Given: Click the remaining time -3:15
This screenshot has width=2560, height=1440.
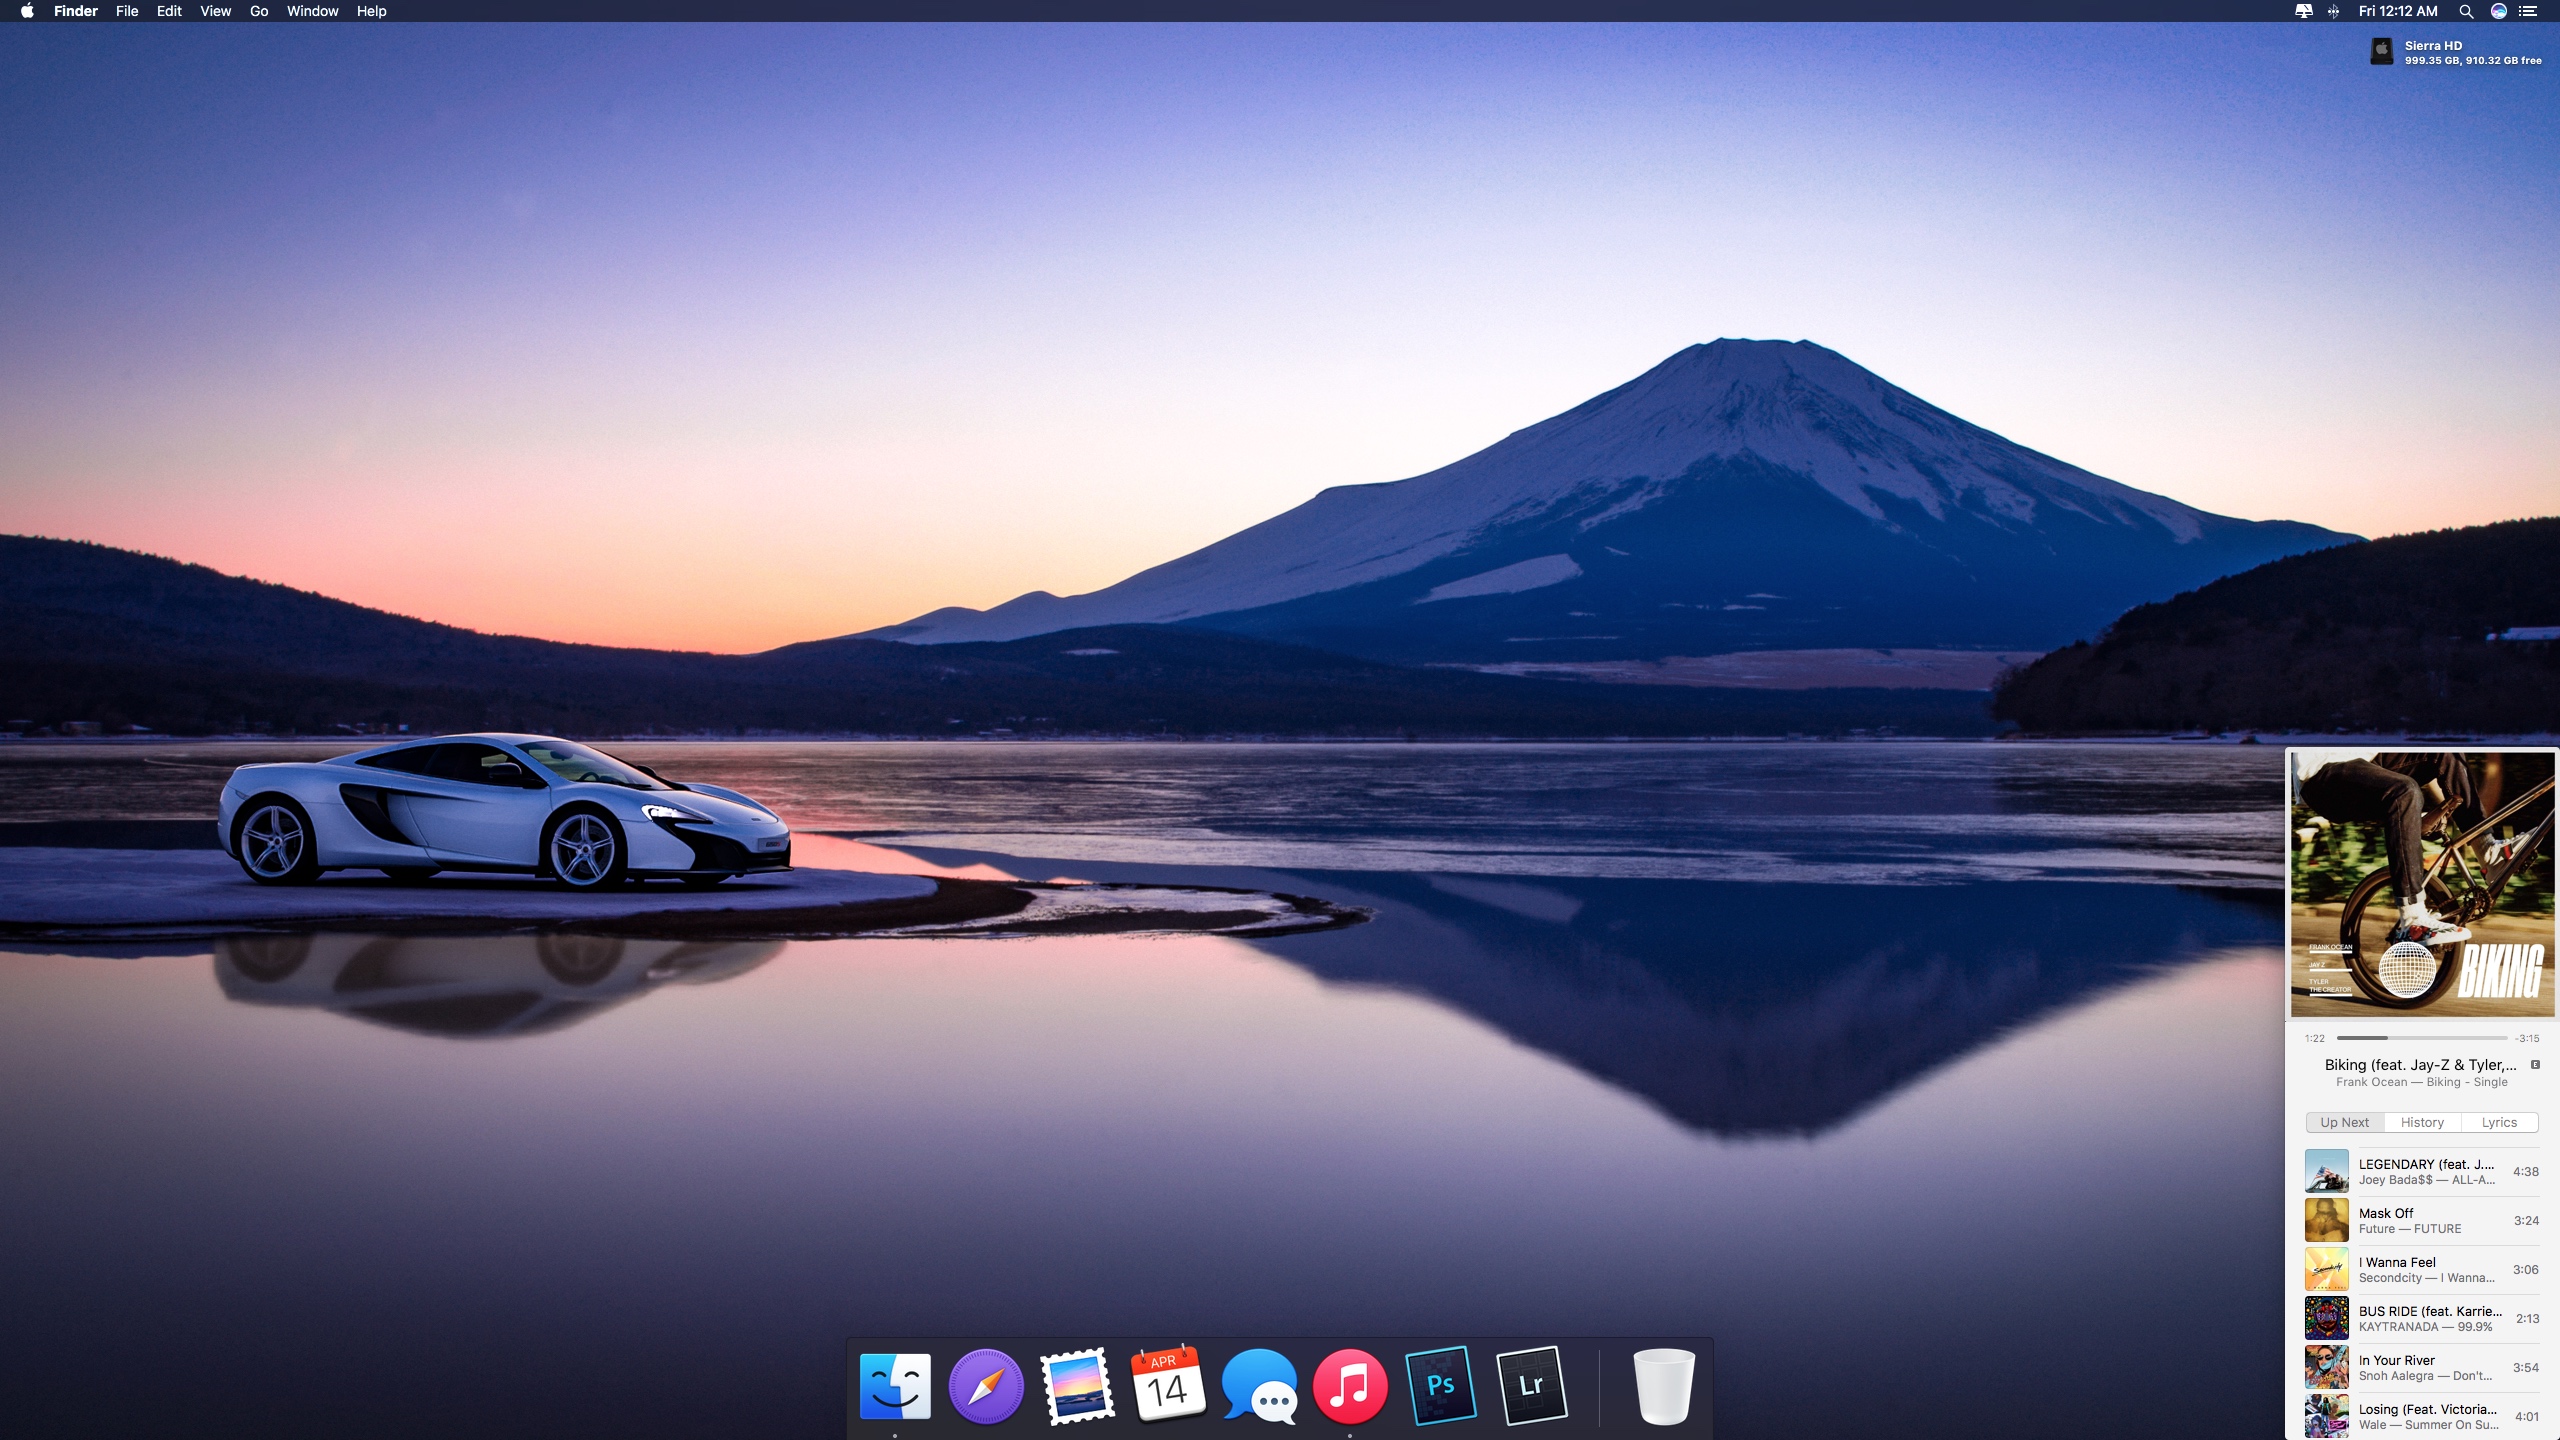Looking at the screenshot, I should tap(2528, 1038).
